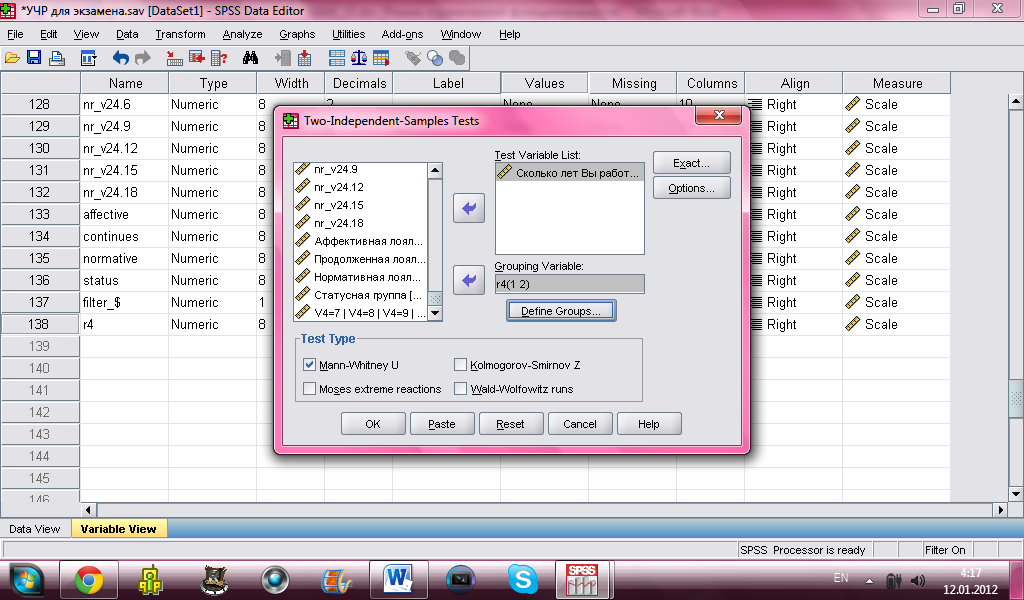Open the Utilities menu
Screen dimensions: 1024x600
(349, 34)
